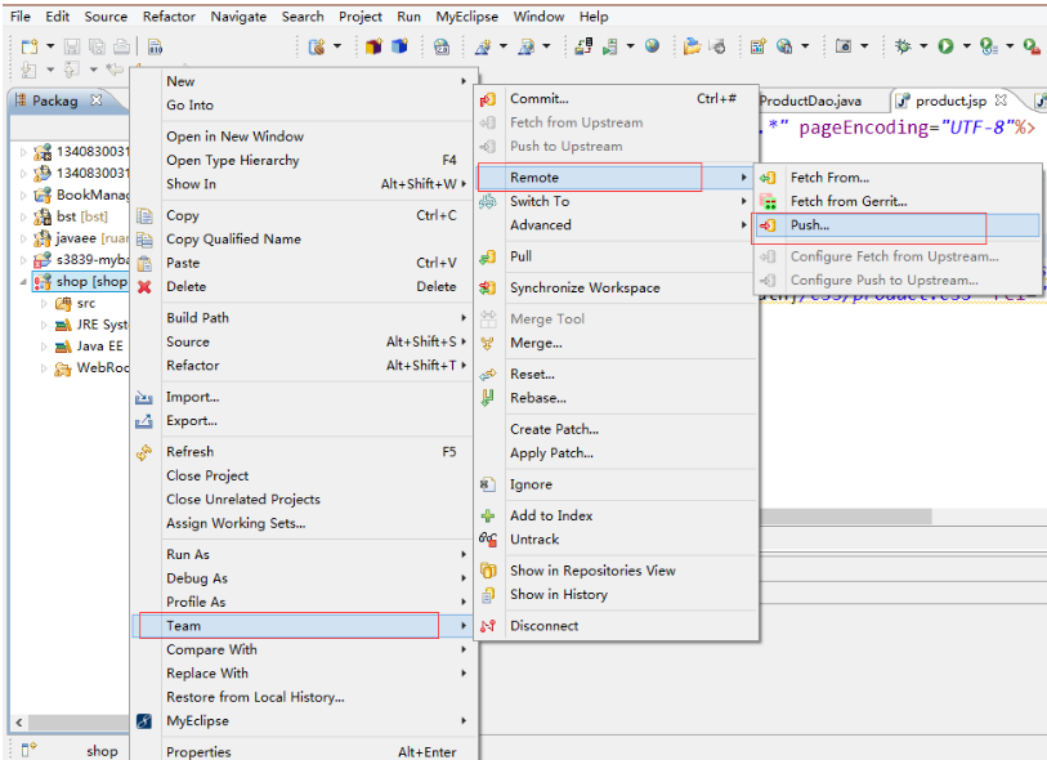This screenshot has height=760, width=1047.
Task: Click the green Run button in toolbar
Action: [x=946, y=46]
